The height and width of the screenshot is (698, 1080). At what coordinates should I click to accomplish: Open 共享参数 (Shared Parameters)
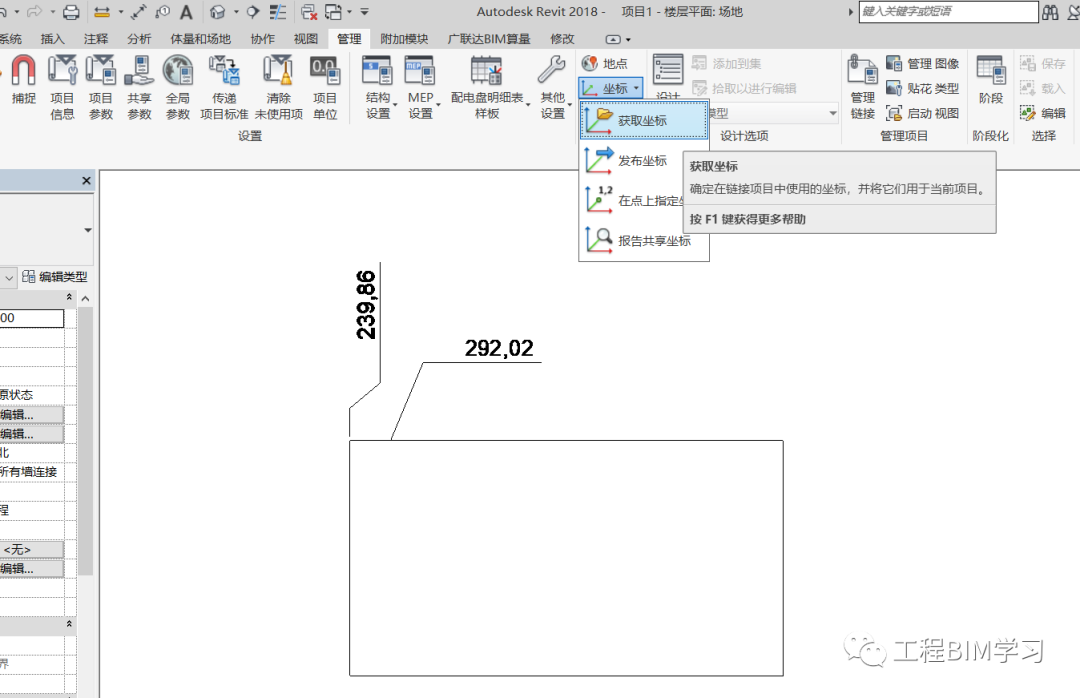pos(139,88)
